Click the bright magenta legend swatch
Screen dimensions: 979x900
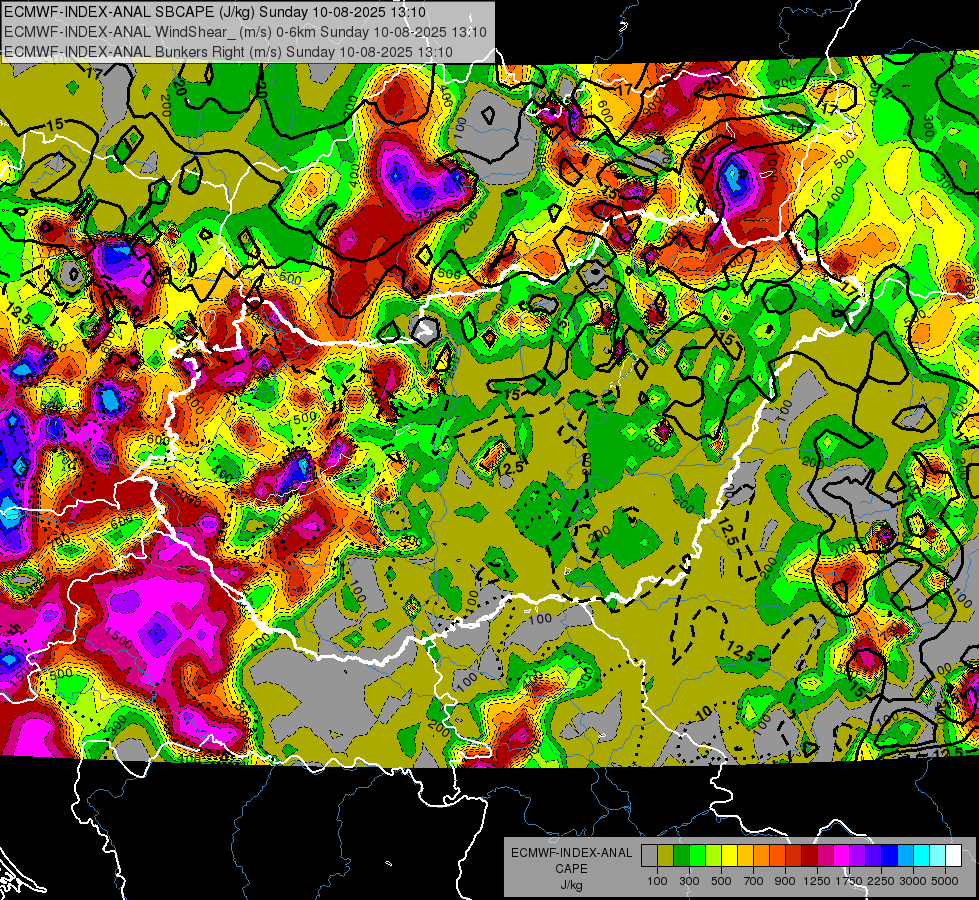[842, 855]
